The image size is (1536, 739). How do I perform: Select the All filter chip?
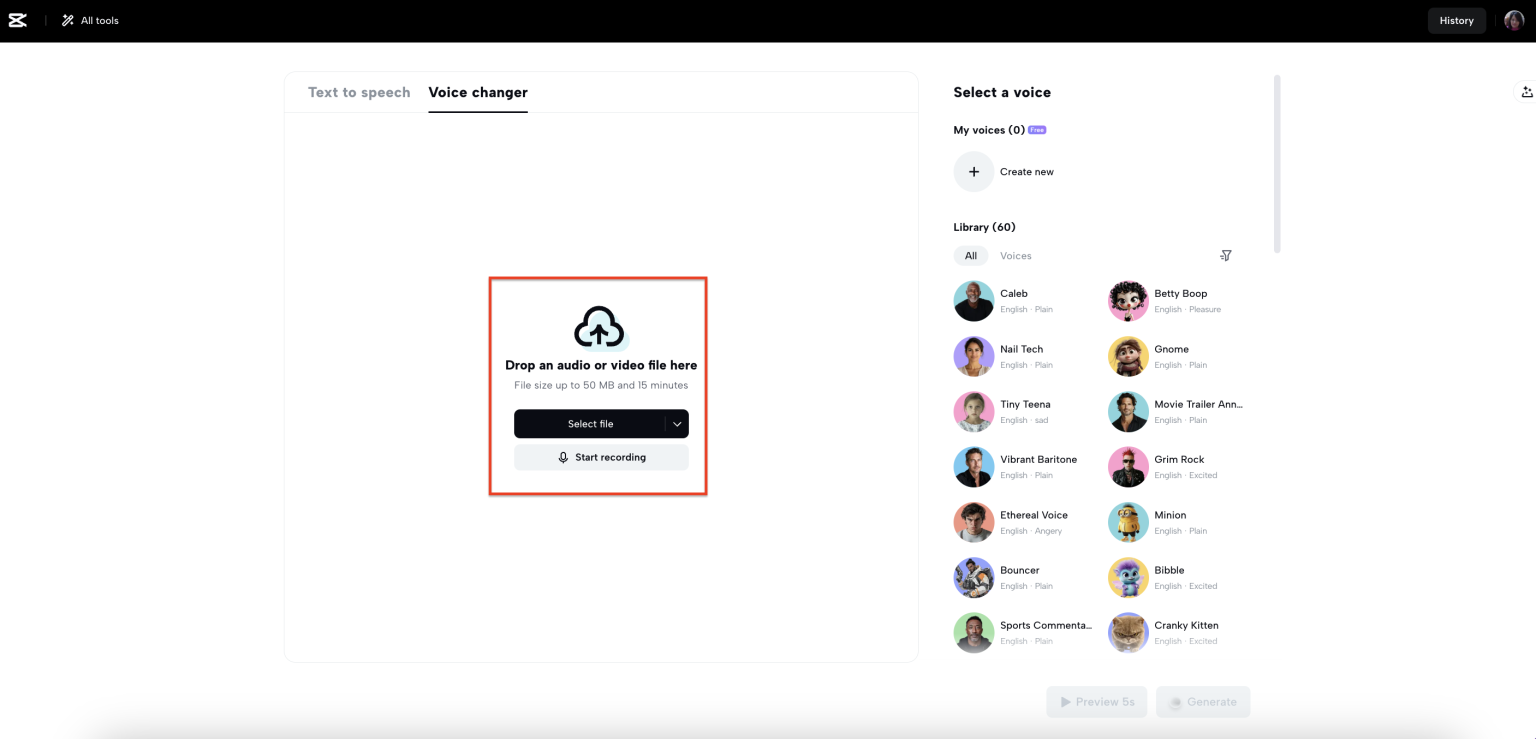(x=970, y=256)
